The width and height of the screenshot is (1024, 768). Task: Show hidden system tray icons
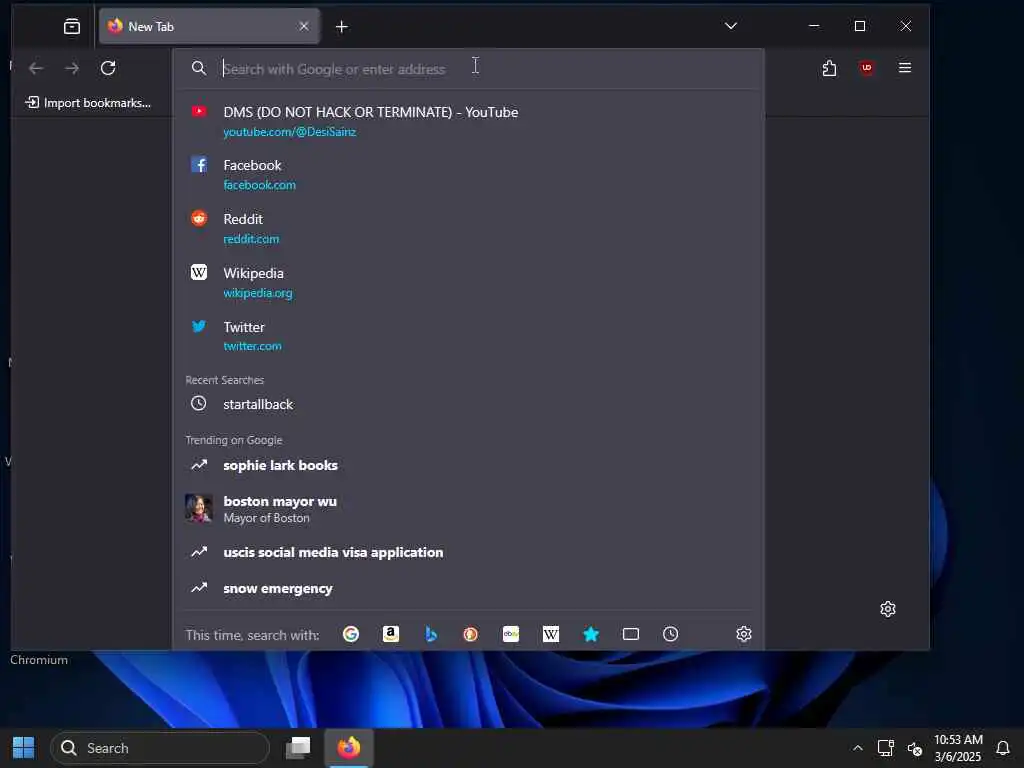click(x=857, y=748)
